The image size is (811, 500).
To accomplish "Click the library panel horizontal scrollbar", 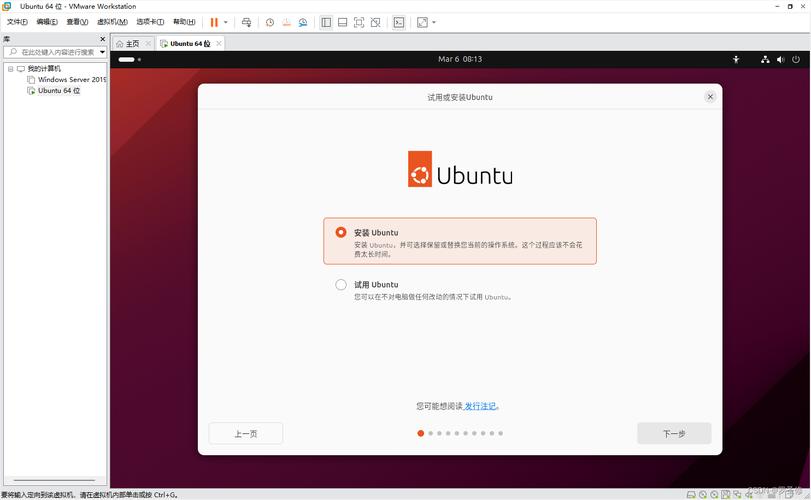I will click(54, 480).
